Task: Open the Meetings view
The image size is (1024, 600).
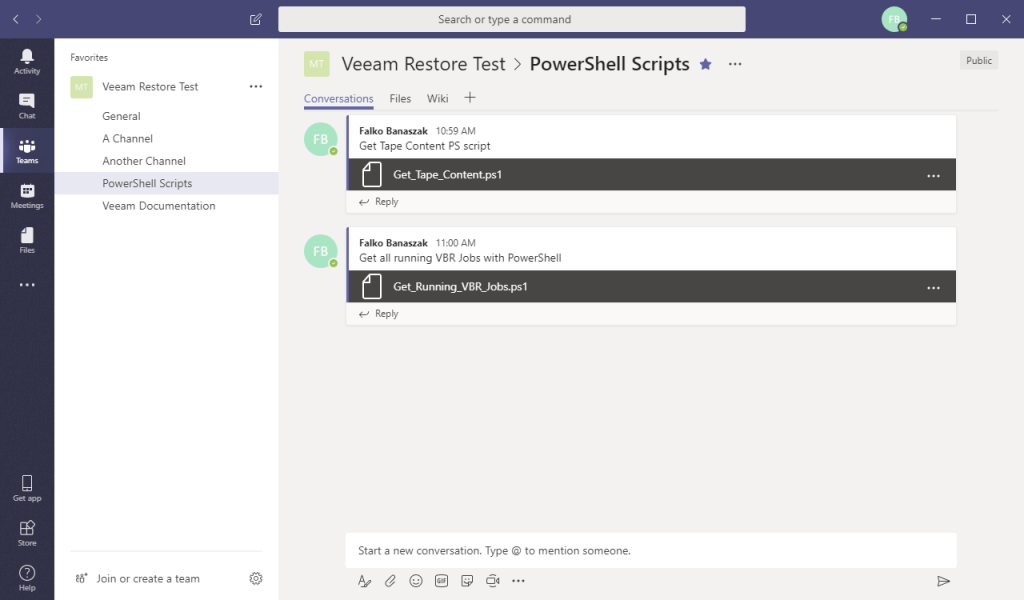Action: [x=27, y=195]
